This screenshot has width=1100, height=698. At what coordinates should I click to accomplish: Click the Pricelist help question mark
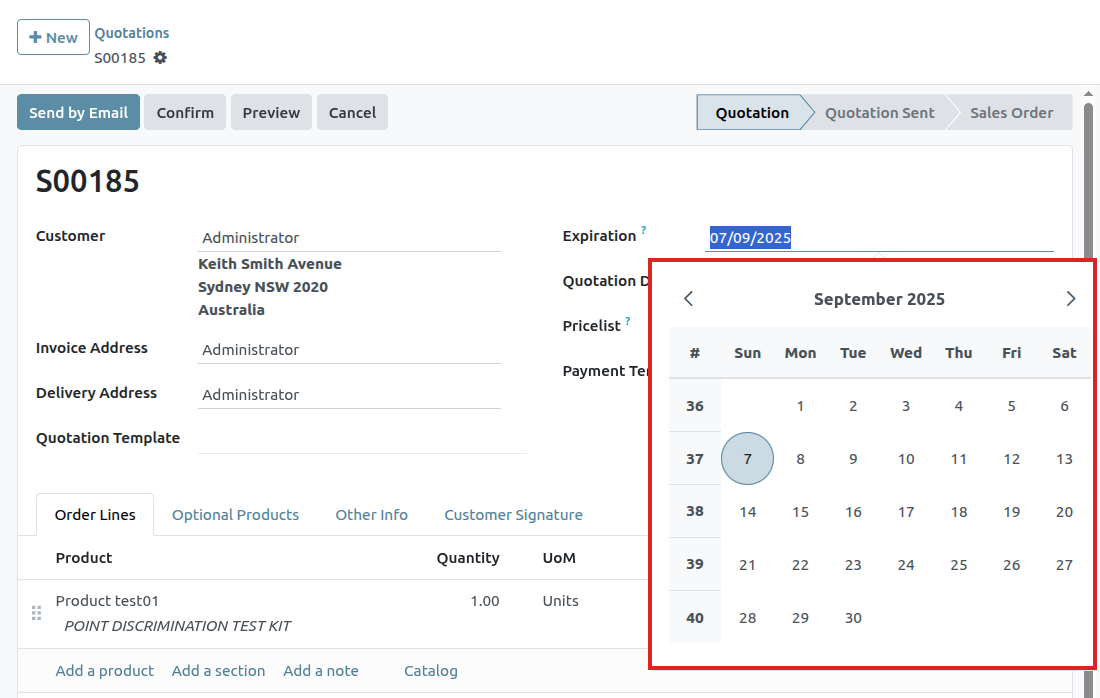click(x=628, y=321)
